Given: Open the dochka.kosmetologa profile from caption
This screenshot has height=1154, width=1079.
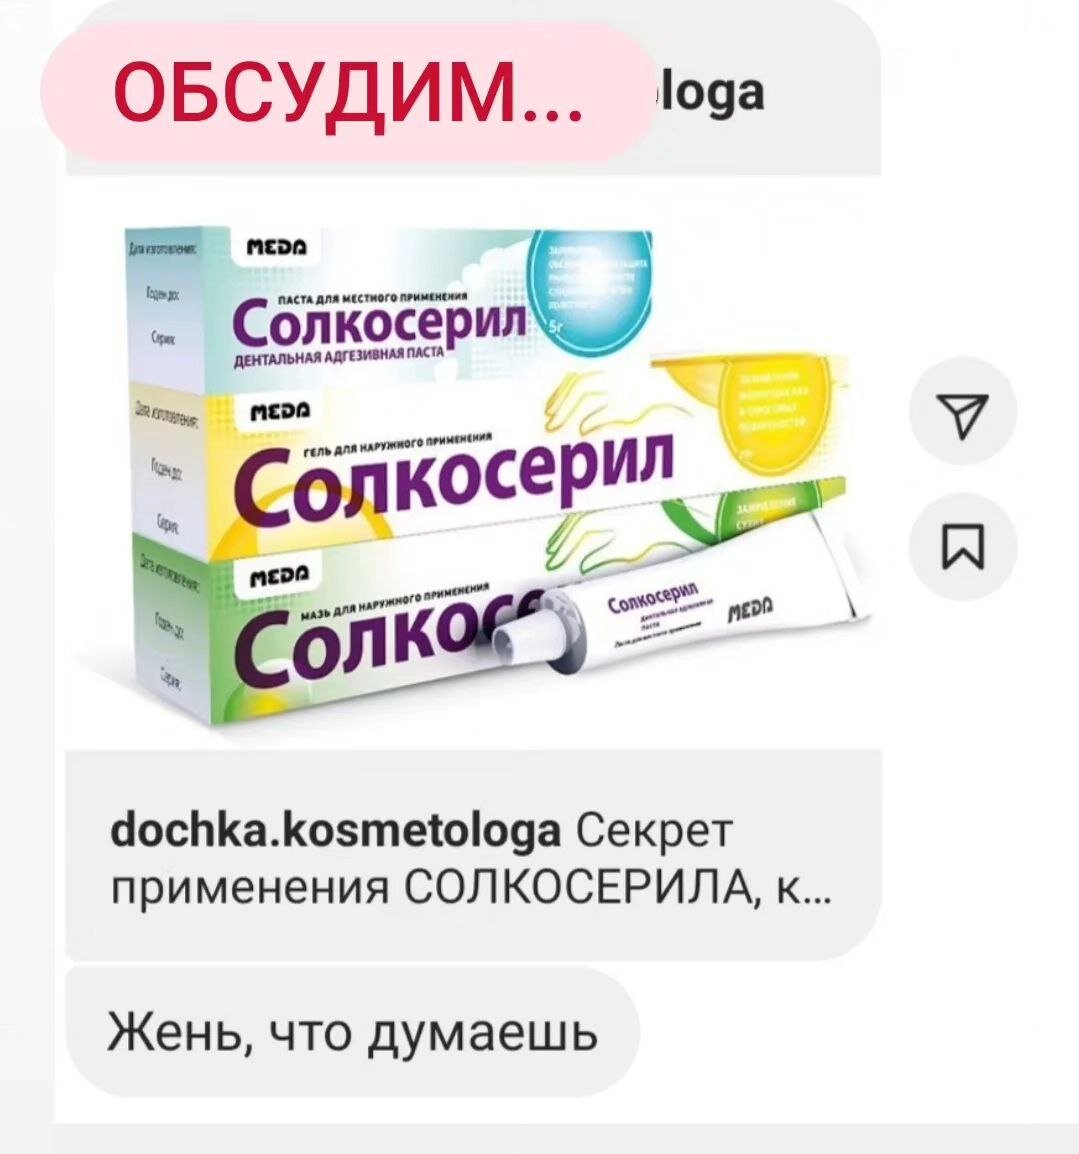Looking at the screenshot, I should click(335, 831).
